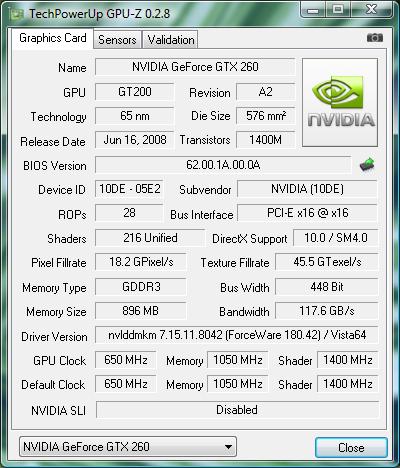Viewport: 400px width, 468px height.
Task: Click Texture Fillrate value 45.5 GTexel/s
Action: [327, 262]
